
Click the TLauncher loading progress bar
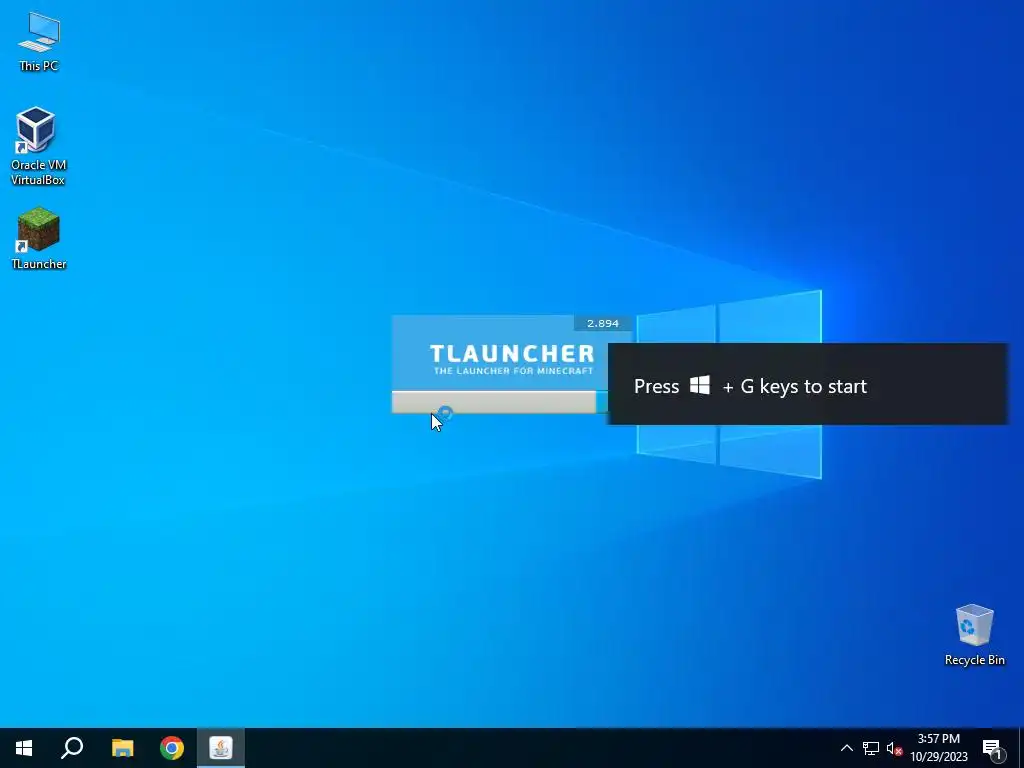[x=500, y=402]
